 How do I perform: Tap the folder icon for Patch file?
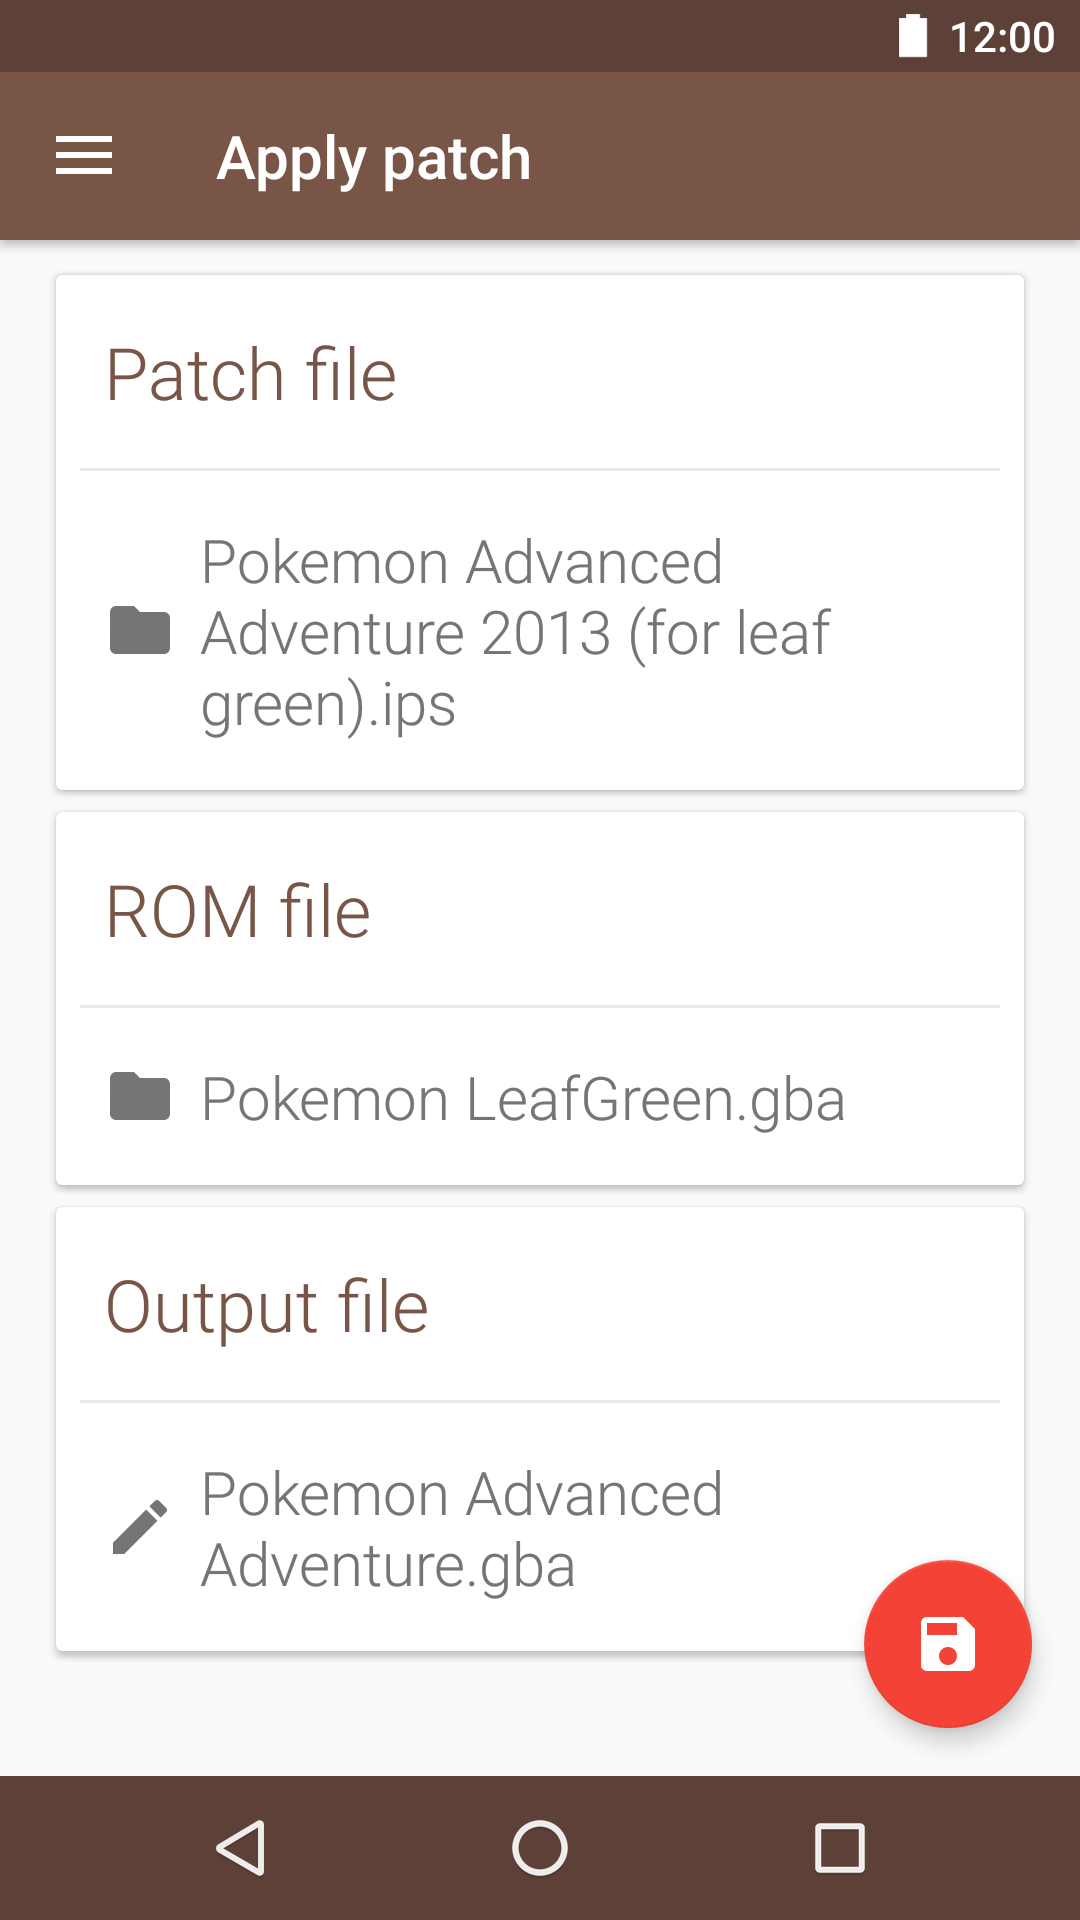[140, 630]
